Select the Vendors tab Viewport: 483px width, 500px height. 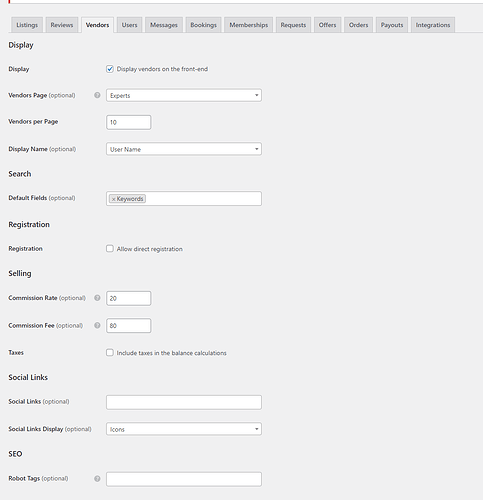[x=97, y=25]
